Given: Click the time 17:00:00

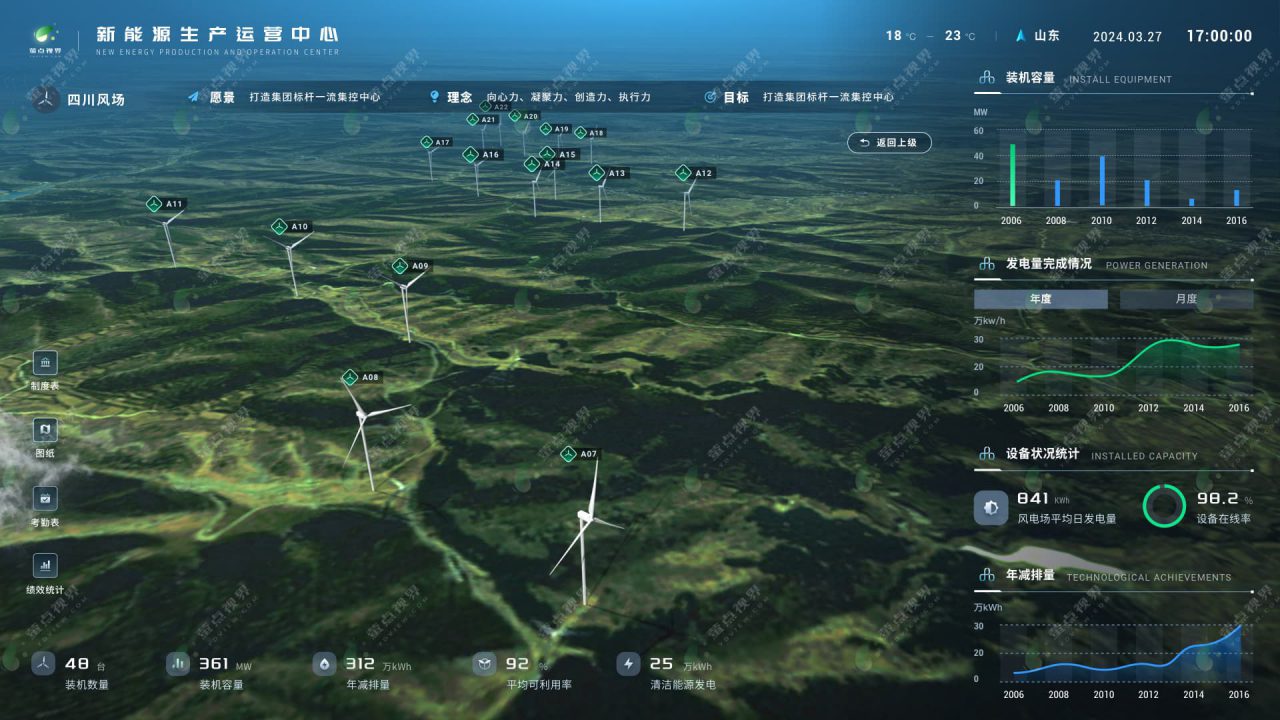Looking at the screenshot, I should [x=1219, y=36].
